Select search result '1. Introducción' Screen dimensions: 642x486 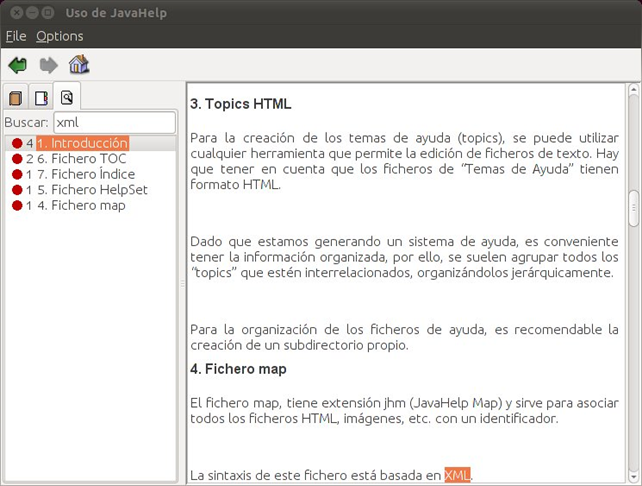click(83, 143)
